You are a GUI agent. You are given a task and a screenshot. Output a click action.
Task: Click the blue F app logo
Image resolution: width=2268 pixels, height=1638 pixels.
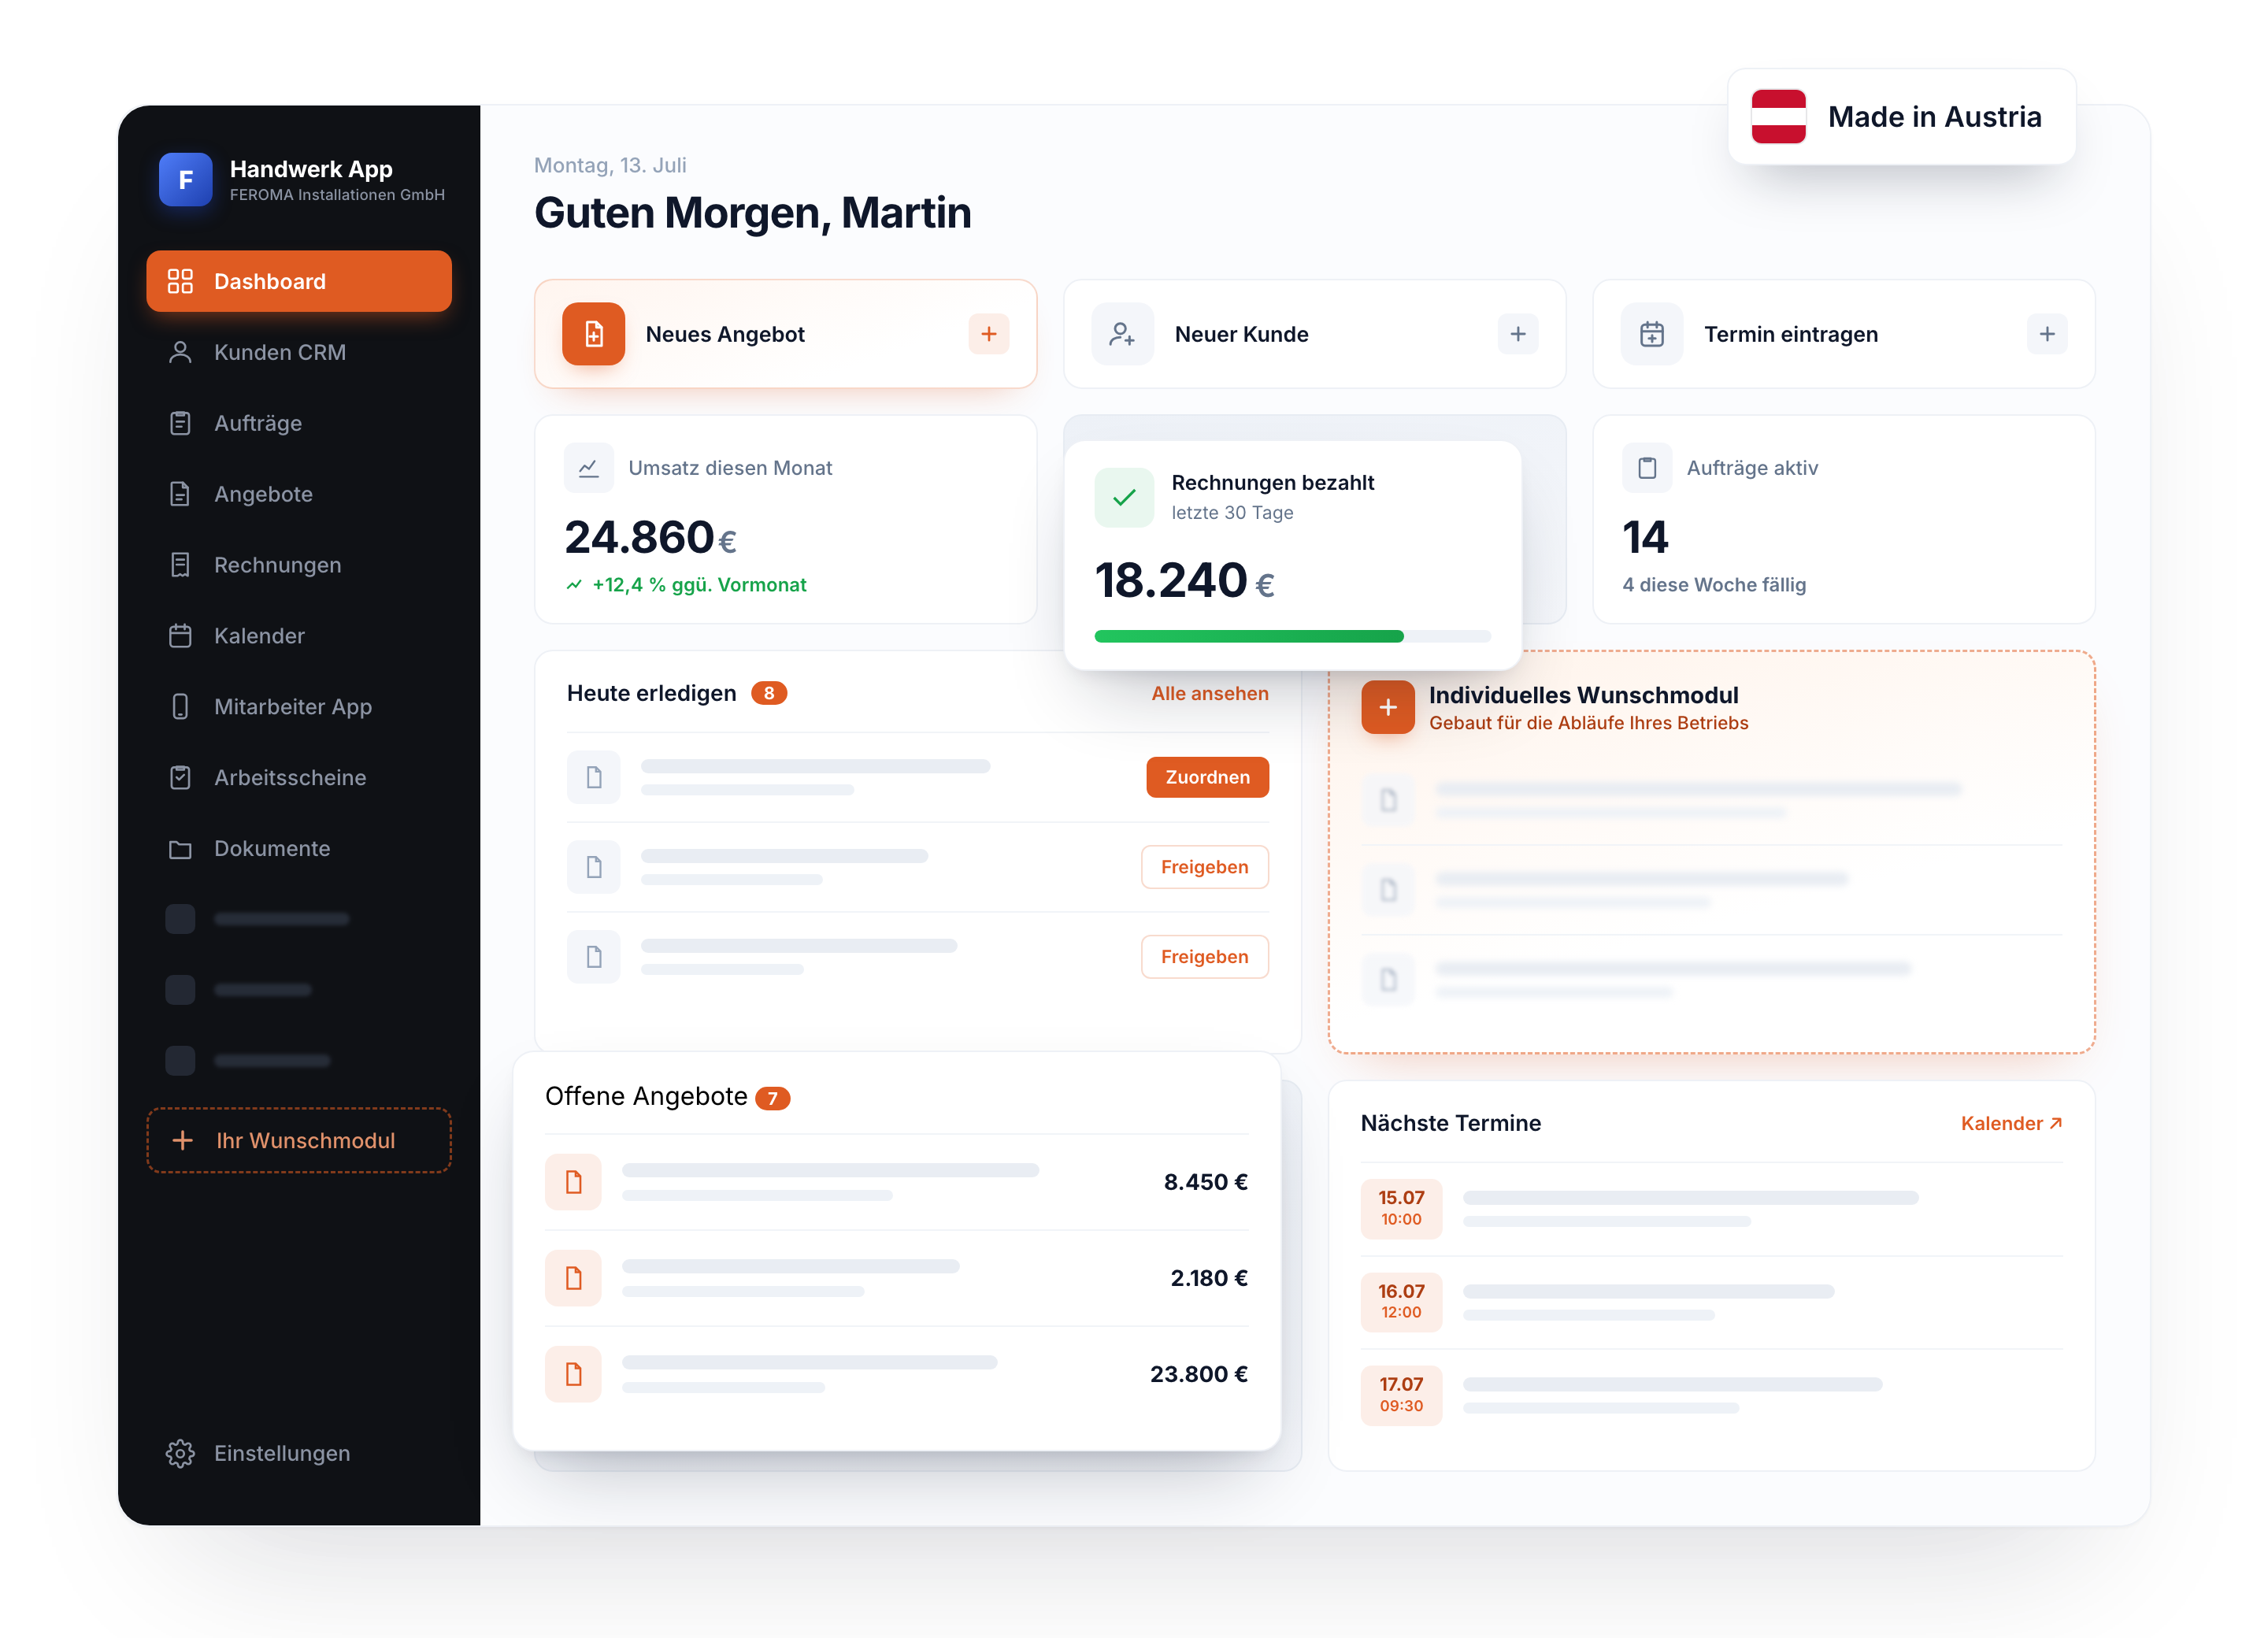point(185,180)
